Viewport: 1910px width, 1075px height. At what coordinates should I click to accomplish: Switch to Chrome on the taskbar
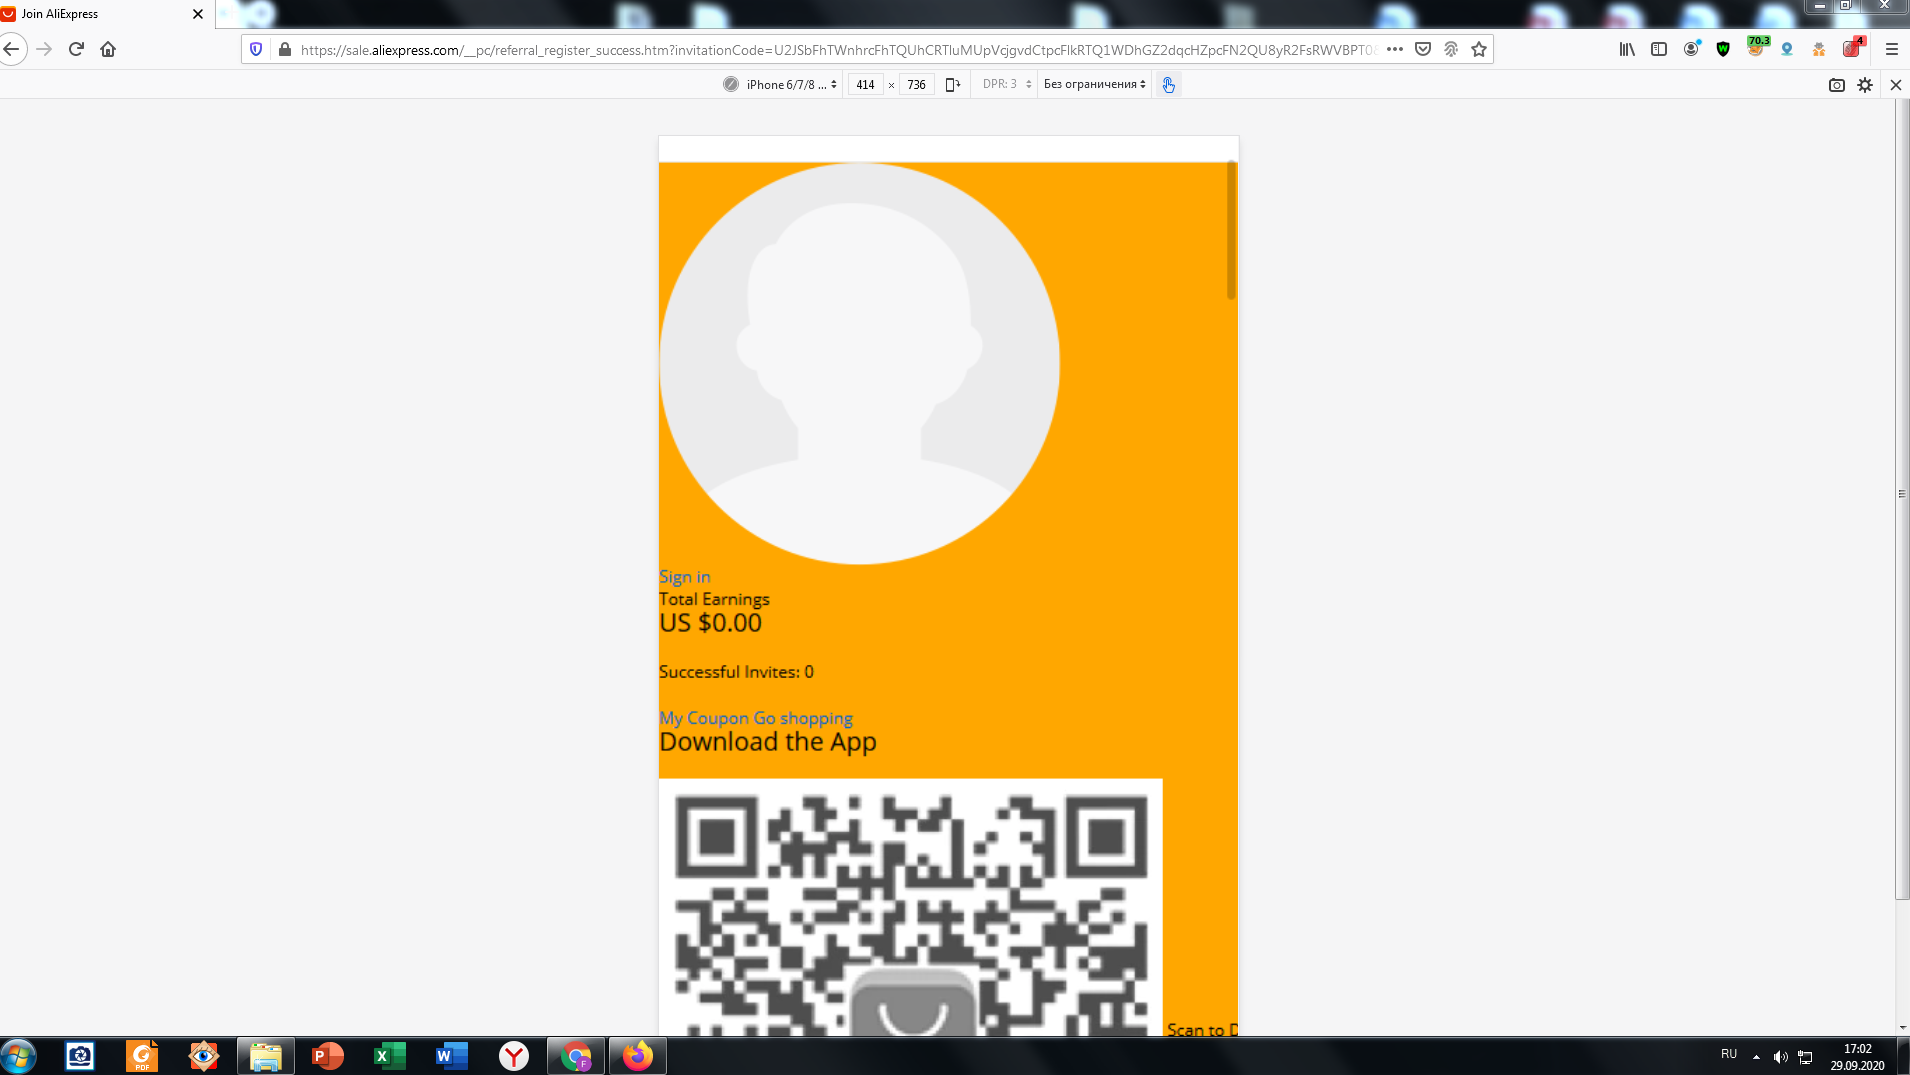point(576,1056)
